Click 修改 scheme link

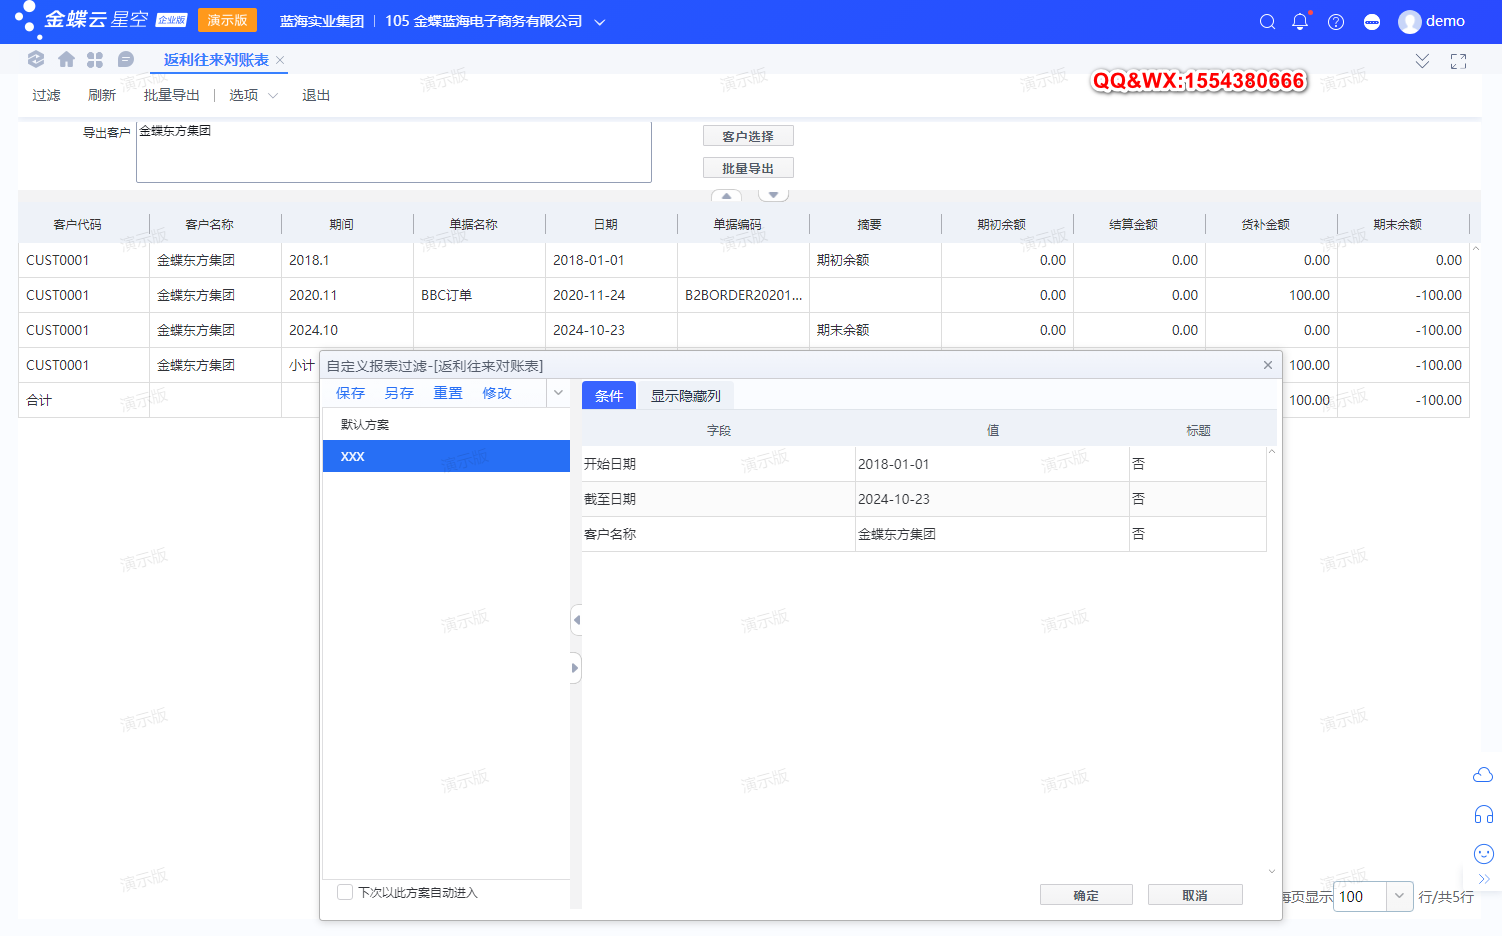coord(497,393)
